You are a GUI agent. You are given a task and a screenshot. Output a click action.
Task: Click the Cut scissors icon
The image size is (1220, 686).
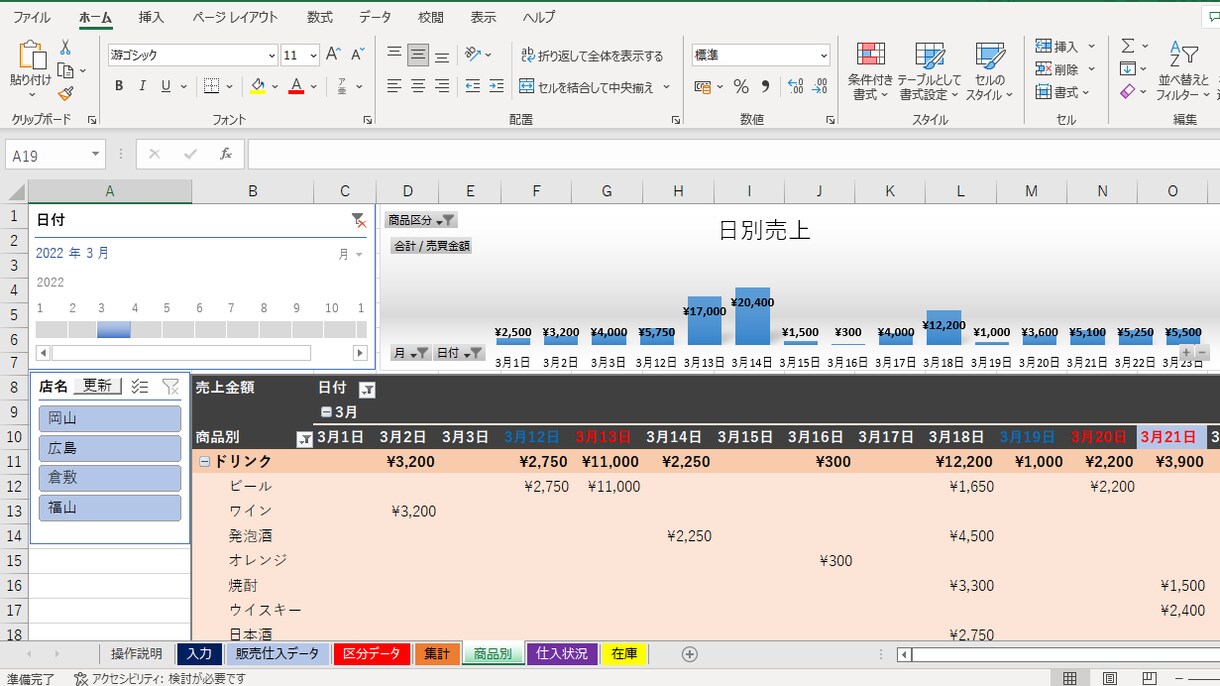pyautogui.click(x=66, y=47)
